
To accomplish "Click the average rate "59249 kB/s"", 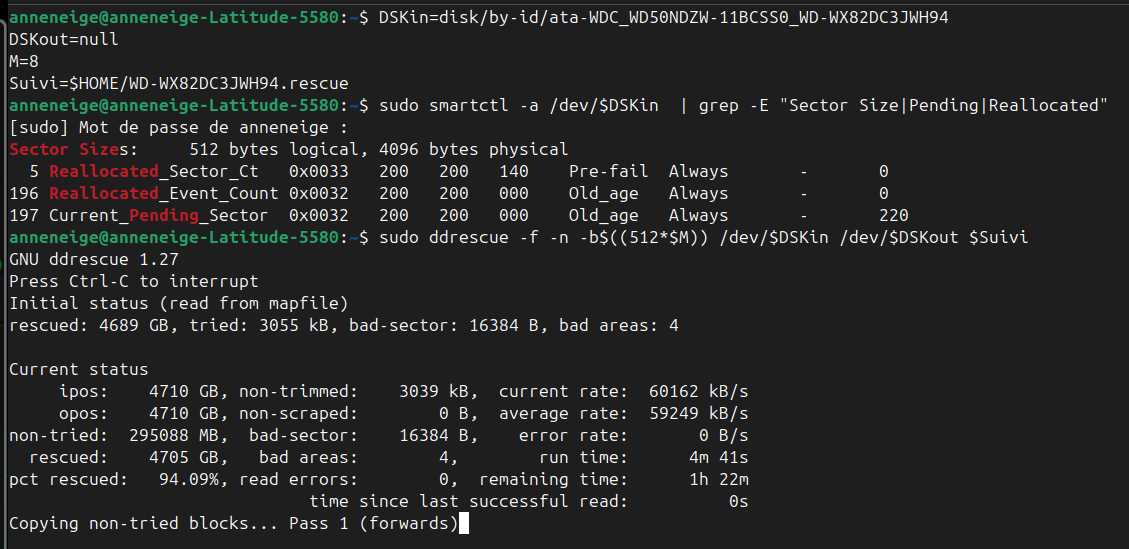I will (698, 414).
